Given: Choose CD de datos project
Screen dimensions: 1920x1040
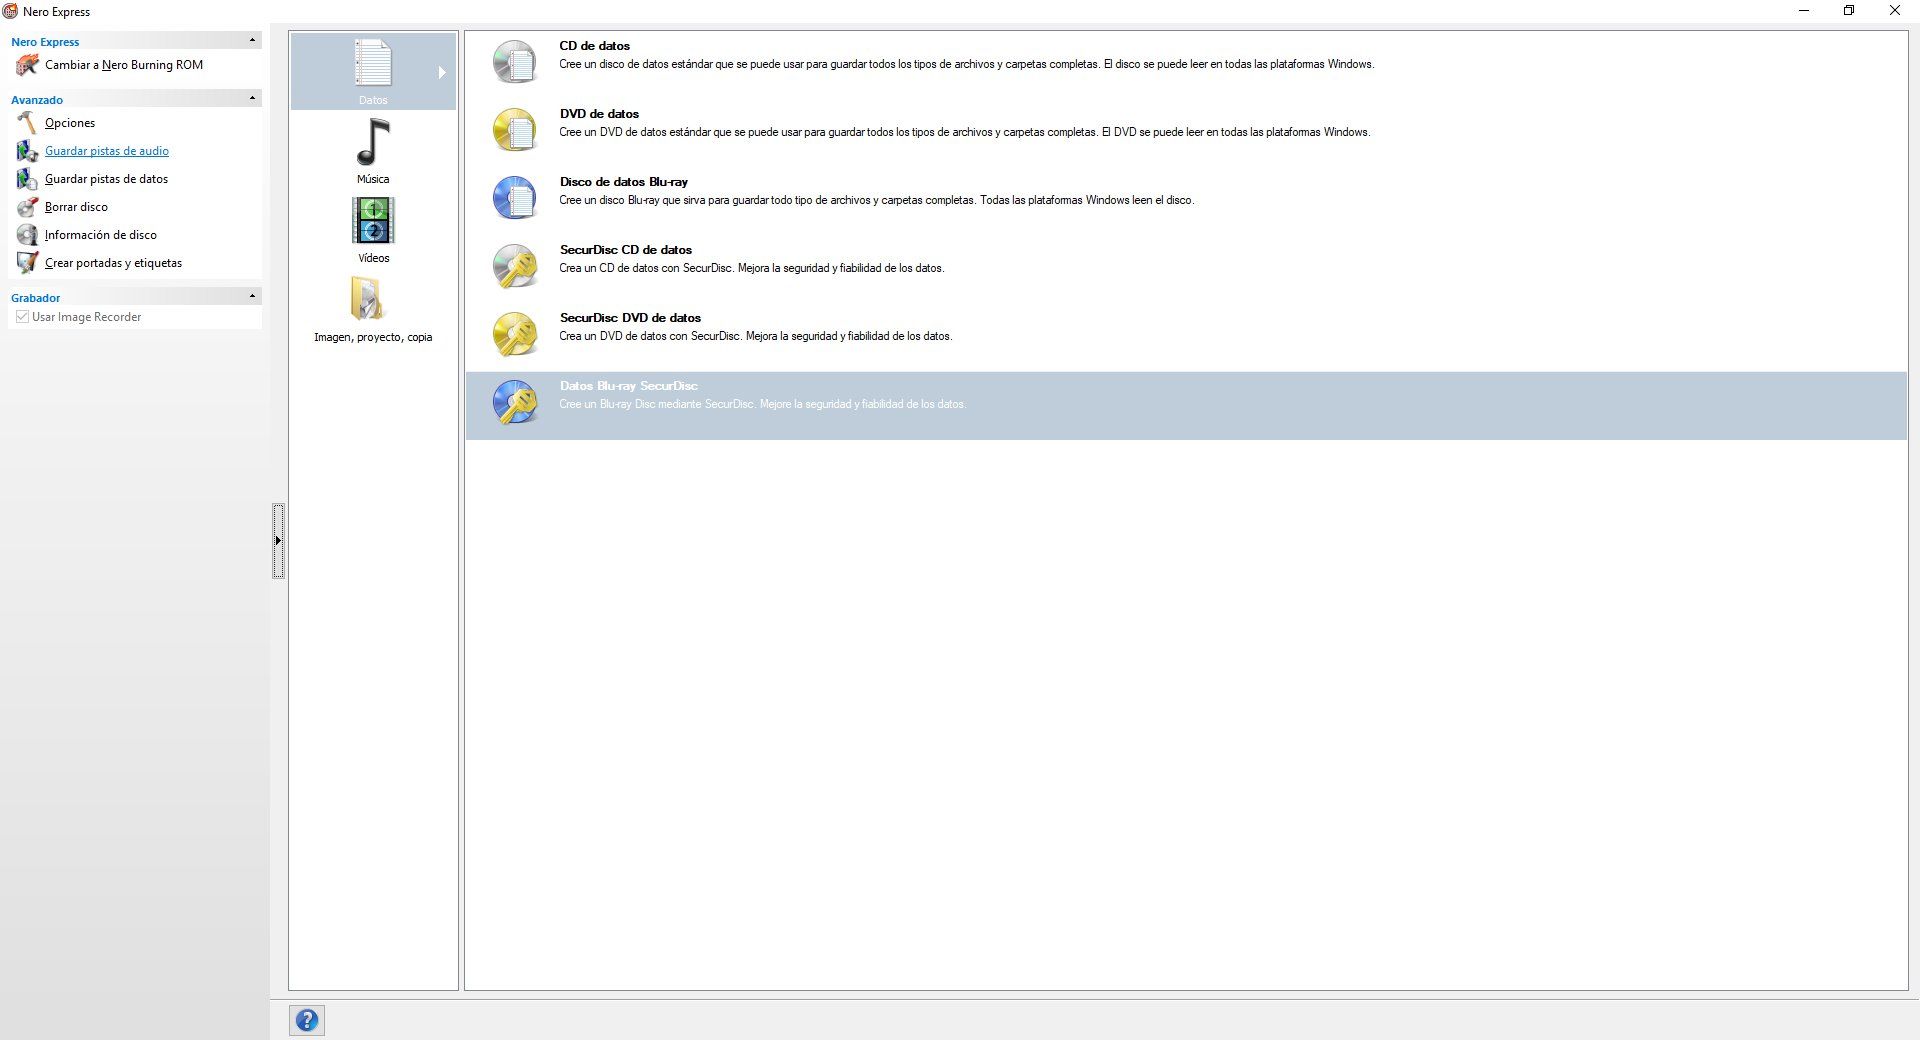Looking at the screenshot, I should tap(1186, 66).
